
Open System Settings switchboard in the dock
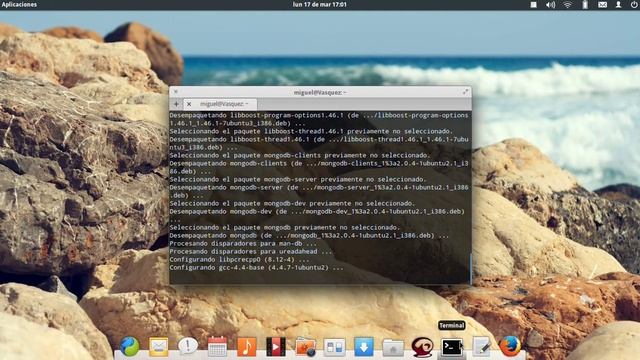pos(335,347)
